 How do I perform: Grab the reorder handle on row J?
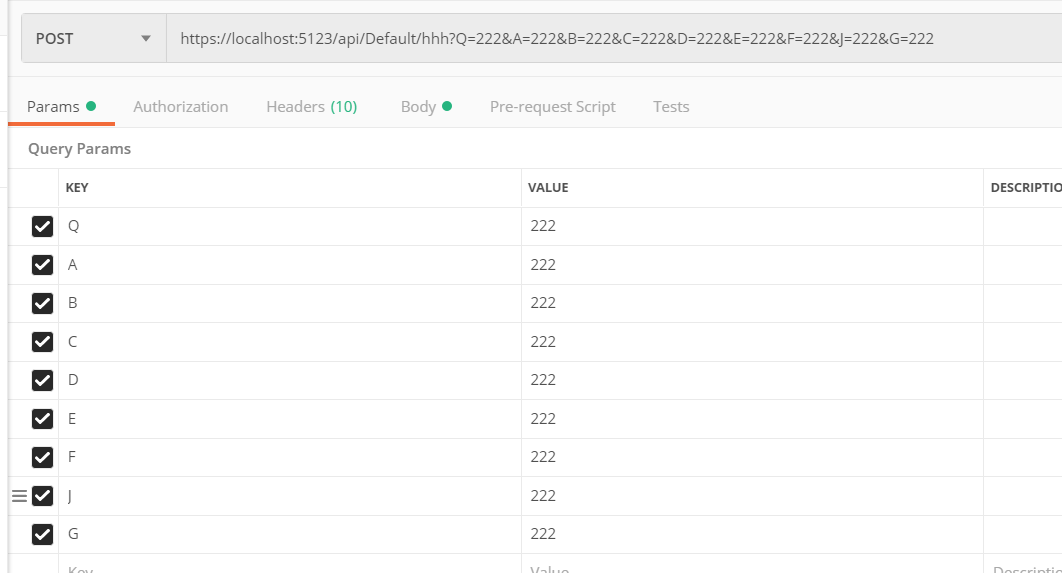(x=19, y=496)
